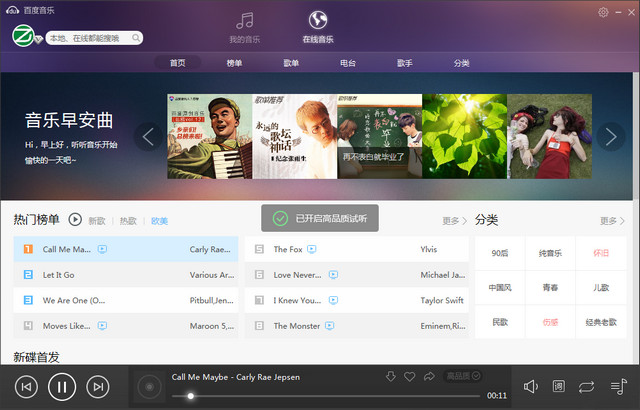Go back to the previous track
This screenshot has height=410, width=640.
click(26, 386)
